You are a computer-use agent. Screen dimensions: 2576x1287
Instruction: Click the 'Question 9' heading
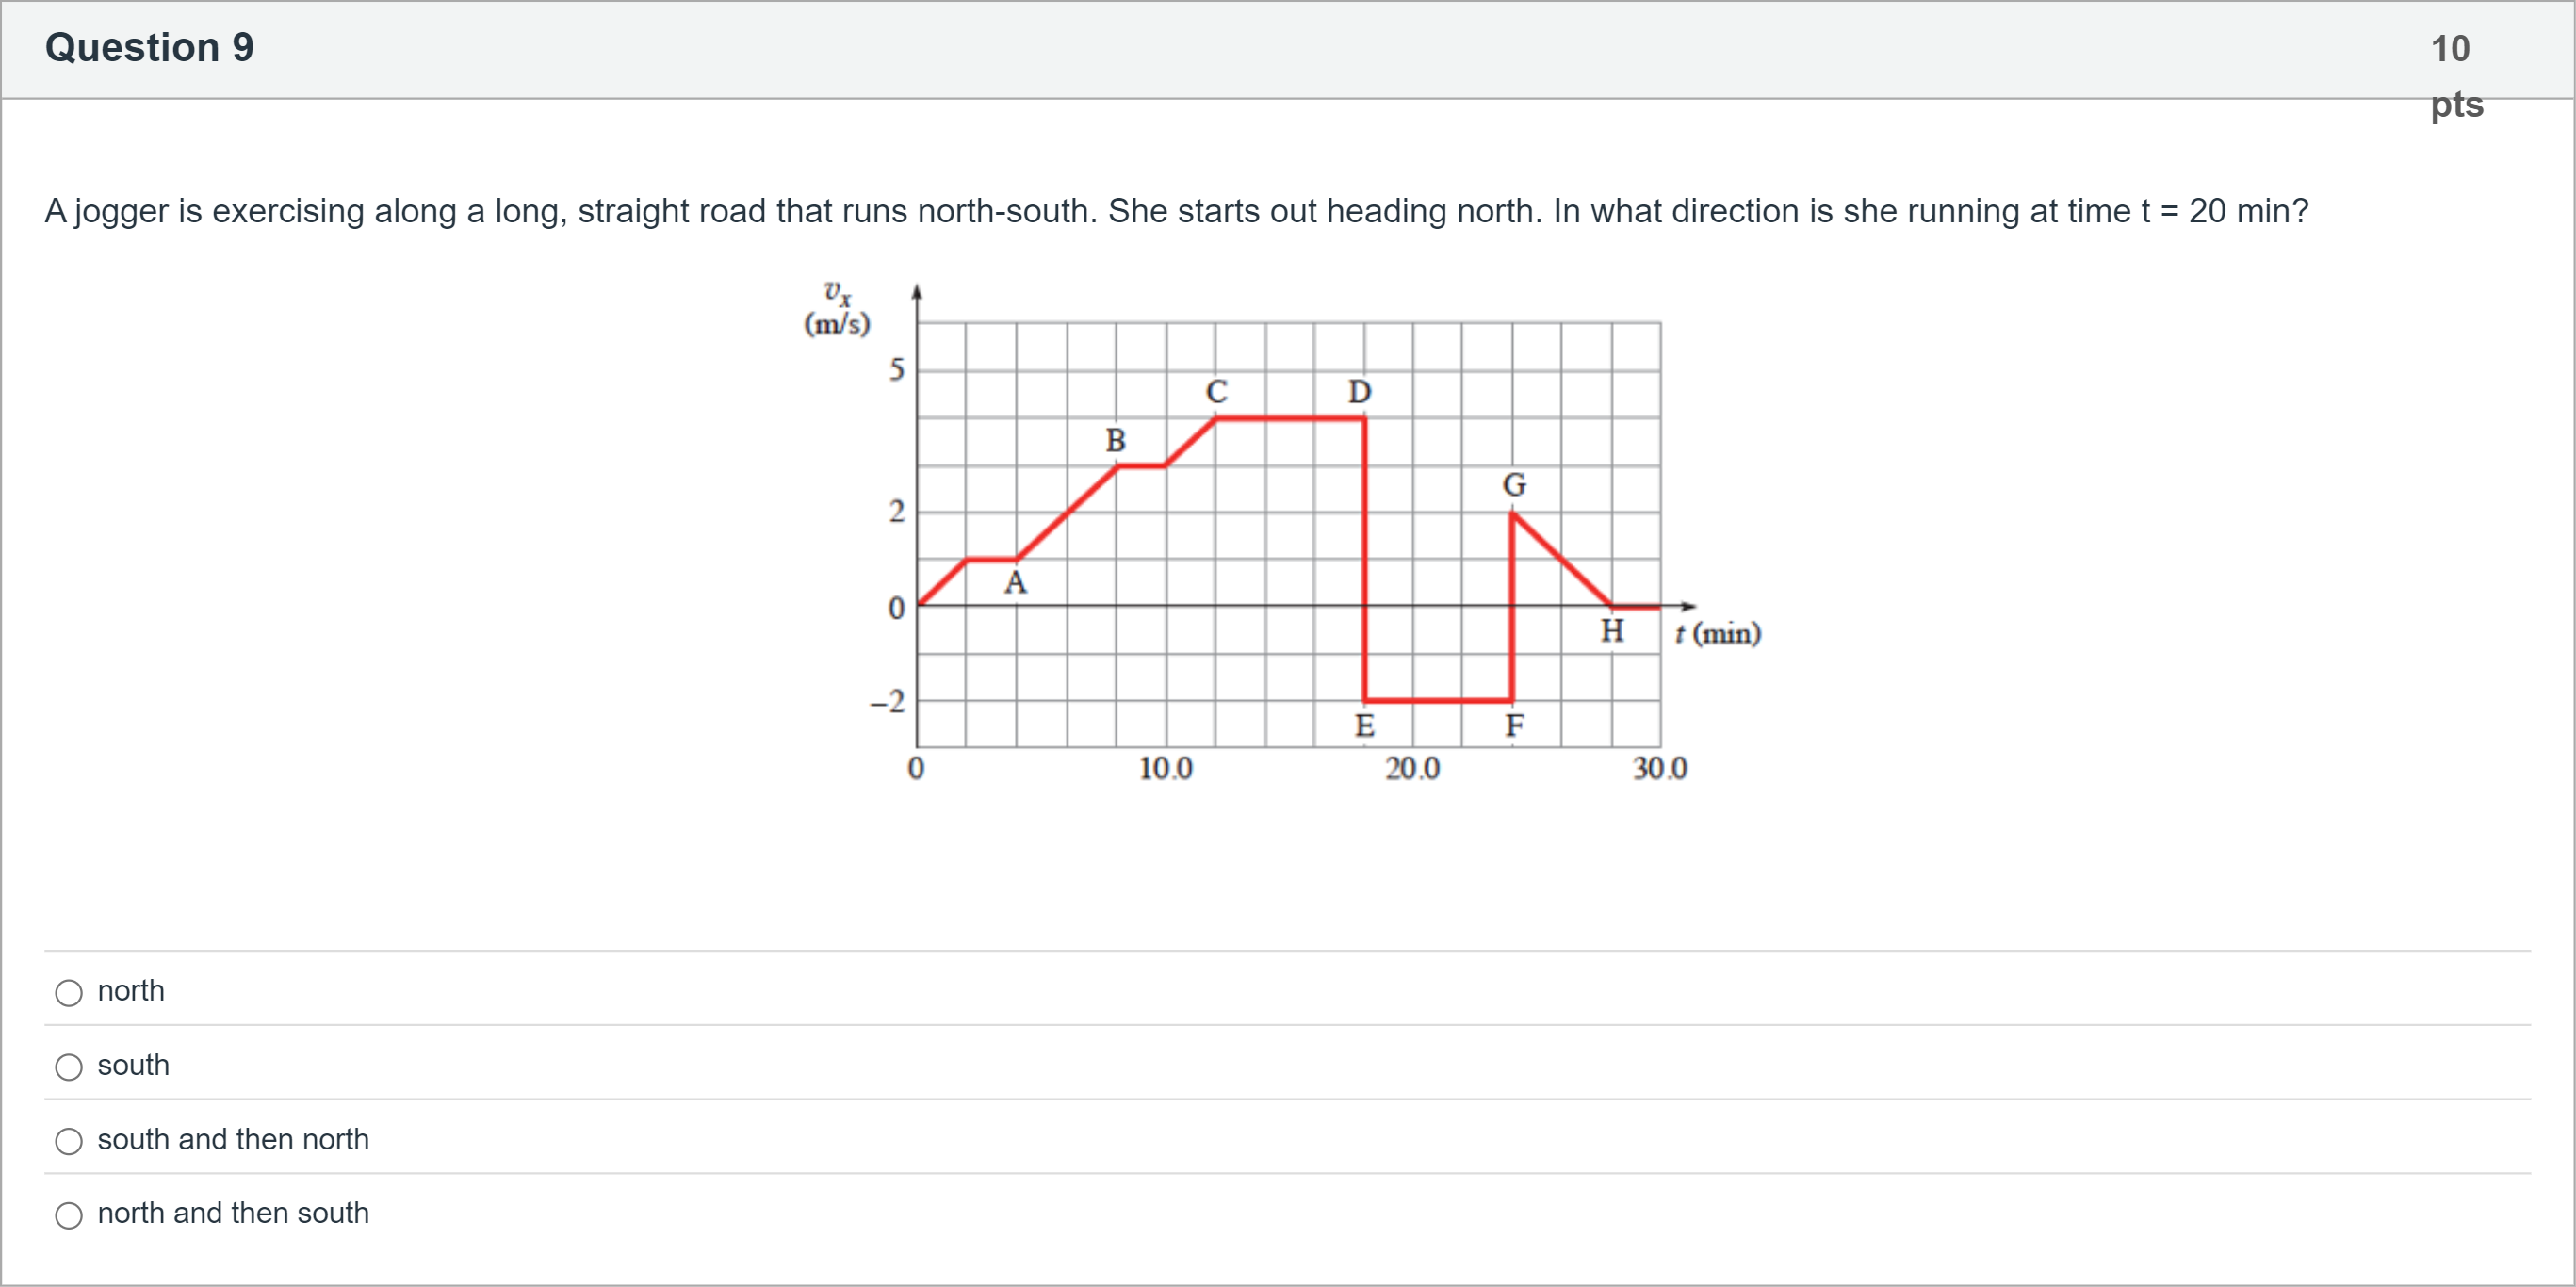pyautogui.click(x=150, y=48)
